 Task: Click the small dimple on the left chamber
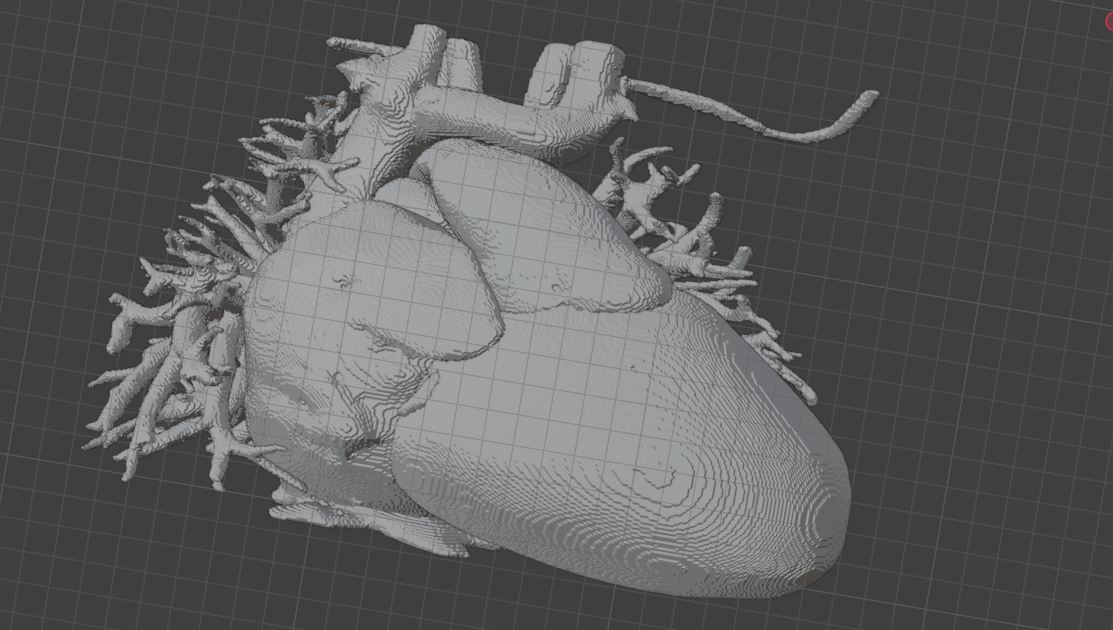[x=345, y=283]
